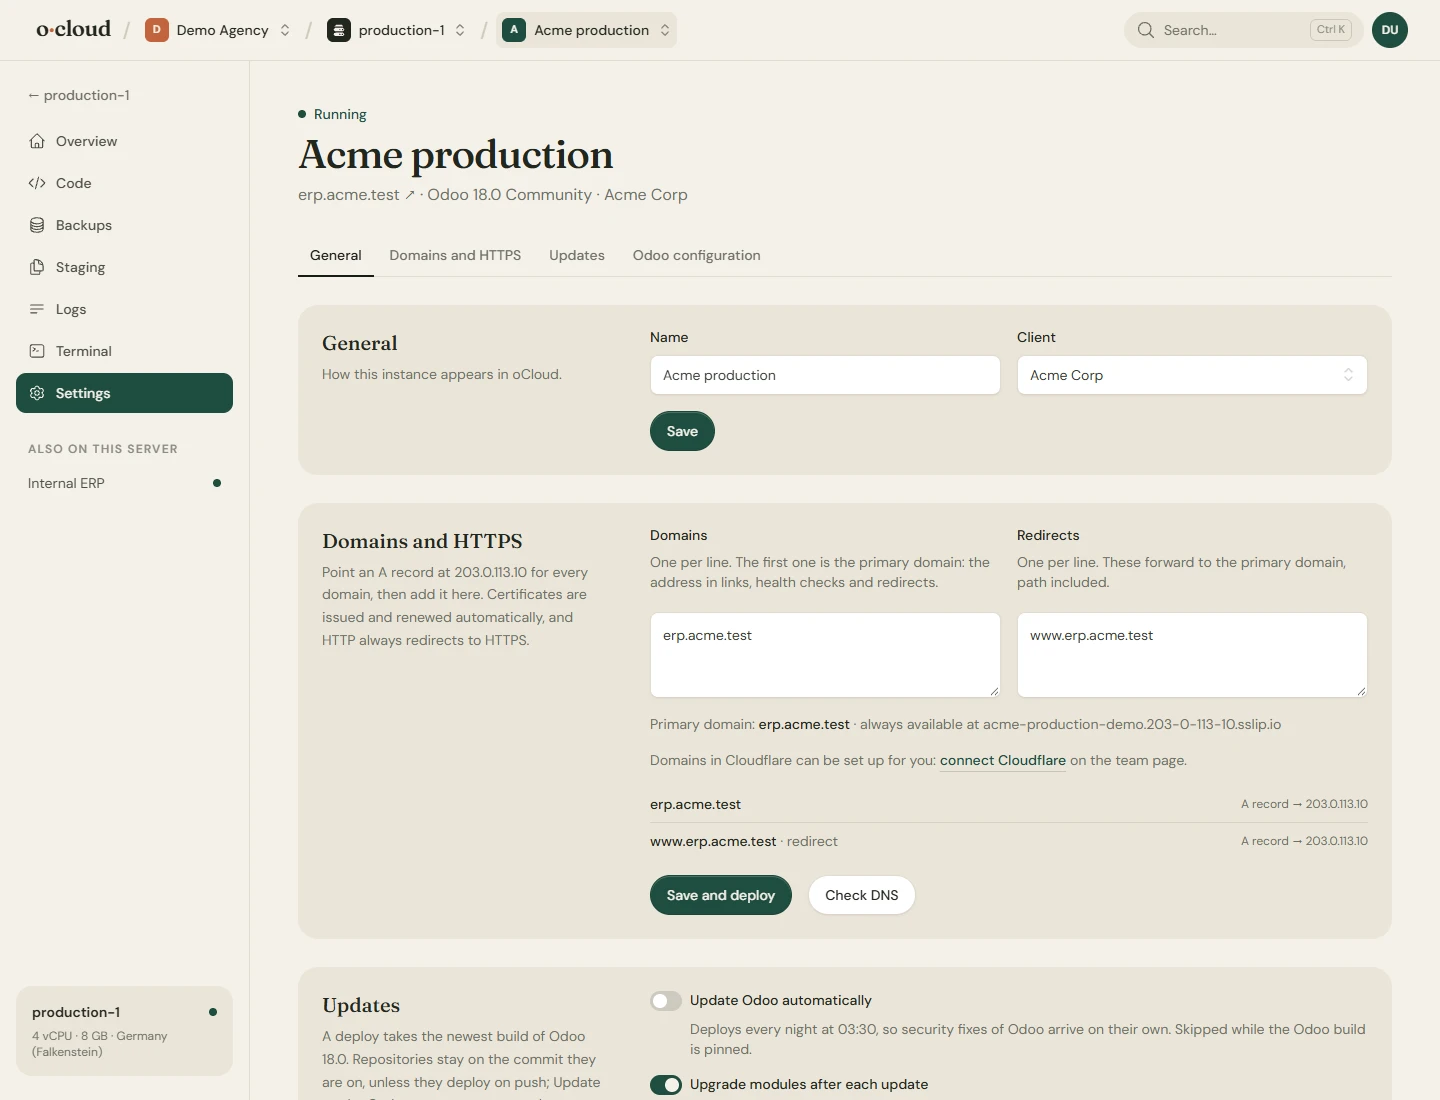Switch to Odoo configuration tab

click(697, 255)
